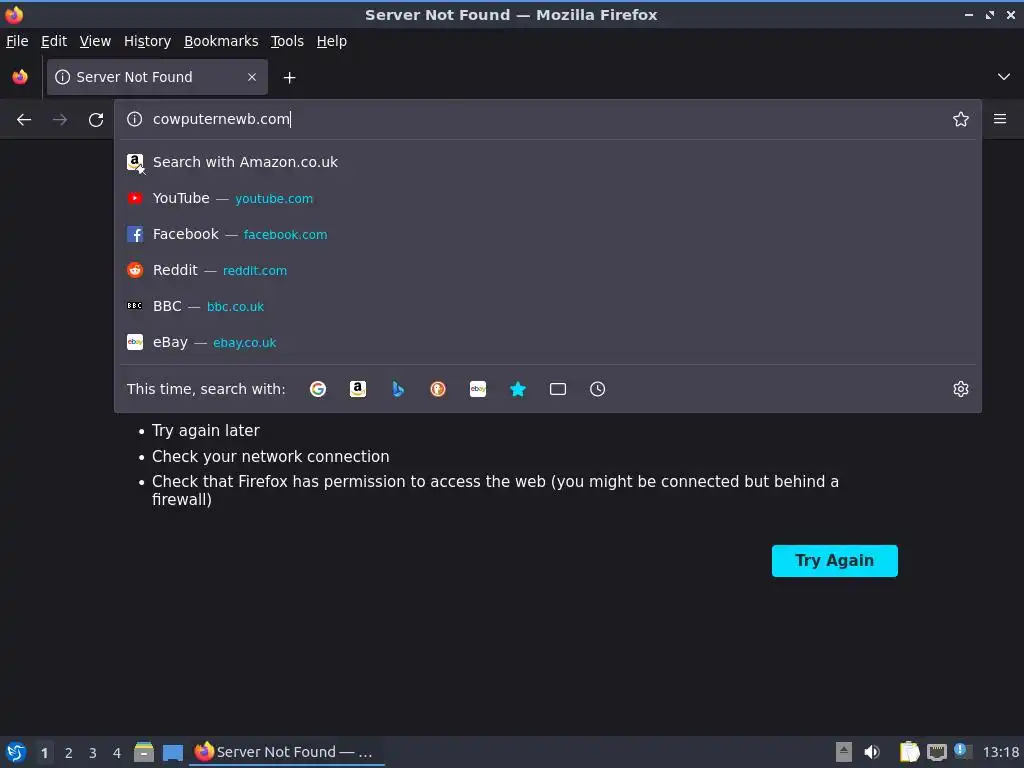Open the View menu

(x=95, y=41)
